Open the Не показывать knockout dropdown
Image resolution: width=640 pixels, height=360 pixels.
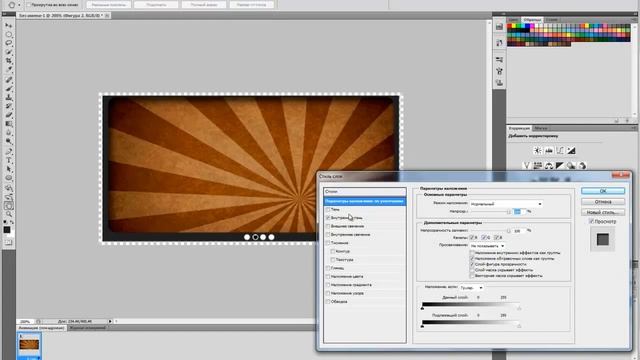(487, 246)
